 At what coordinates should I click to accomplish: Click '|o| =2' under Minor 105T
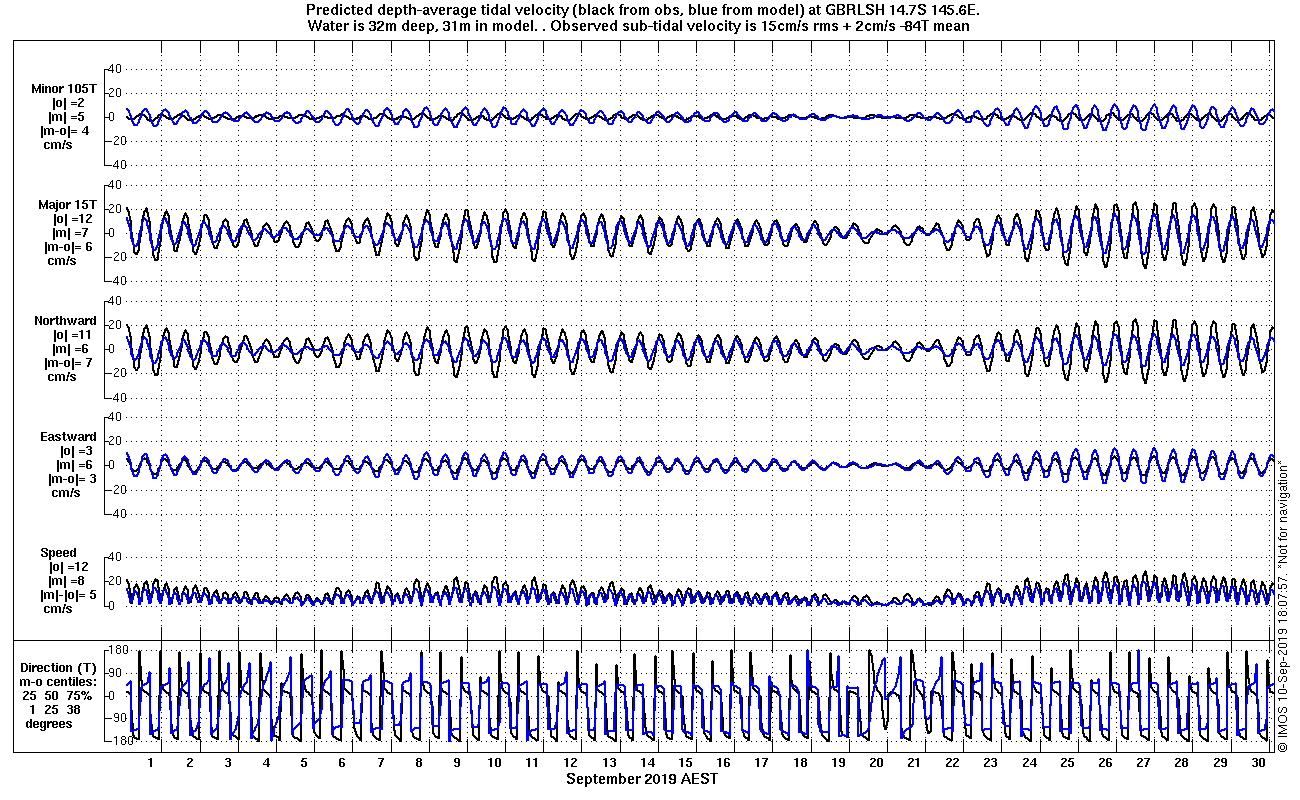pos(69,102)
